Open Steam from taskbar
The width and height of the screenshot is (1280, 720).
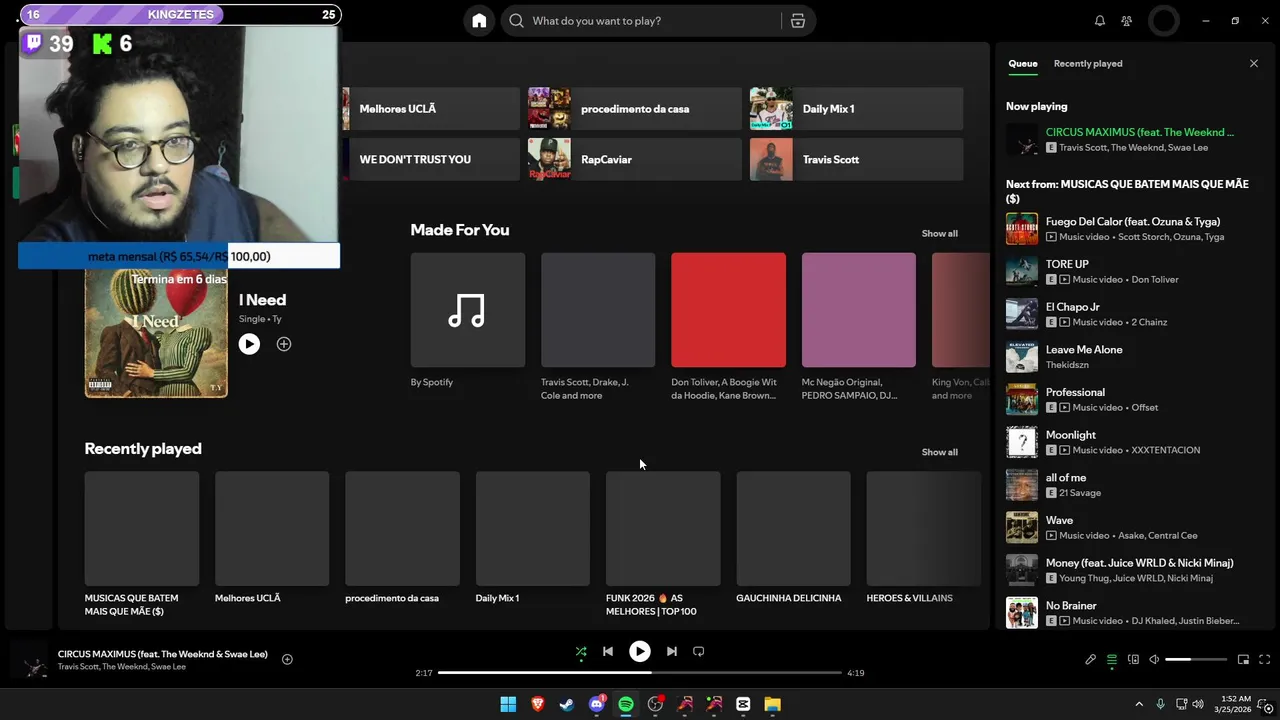click(567, 704)
